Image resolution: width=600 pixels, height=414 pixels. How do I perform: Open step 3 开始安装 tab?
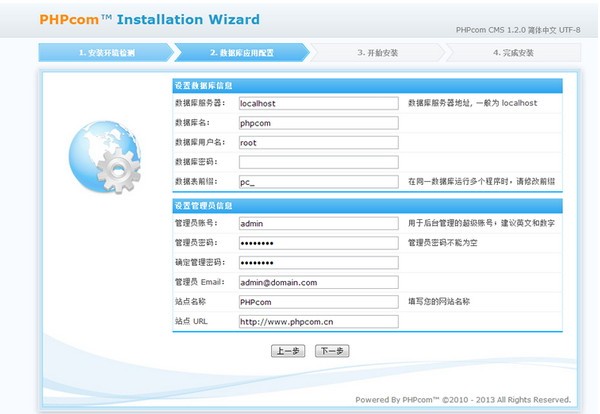377,52
